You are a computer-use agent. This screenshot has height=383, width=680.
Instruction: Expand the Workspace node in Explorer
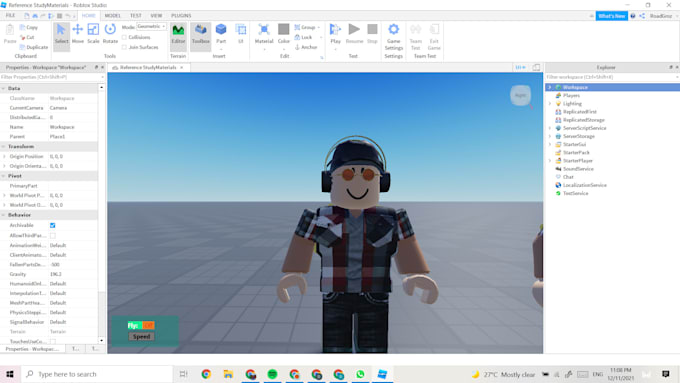pyautogui.click(x=550, y=87)
